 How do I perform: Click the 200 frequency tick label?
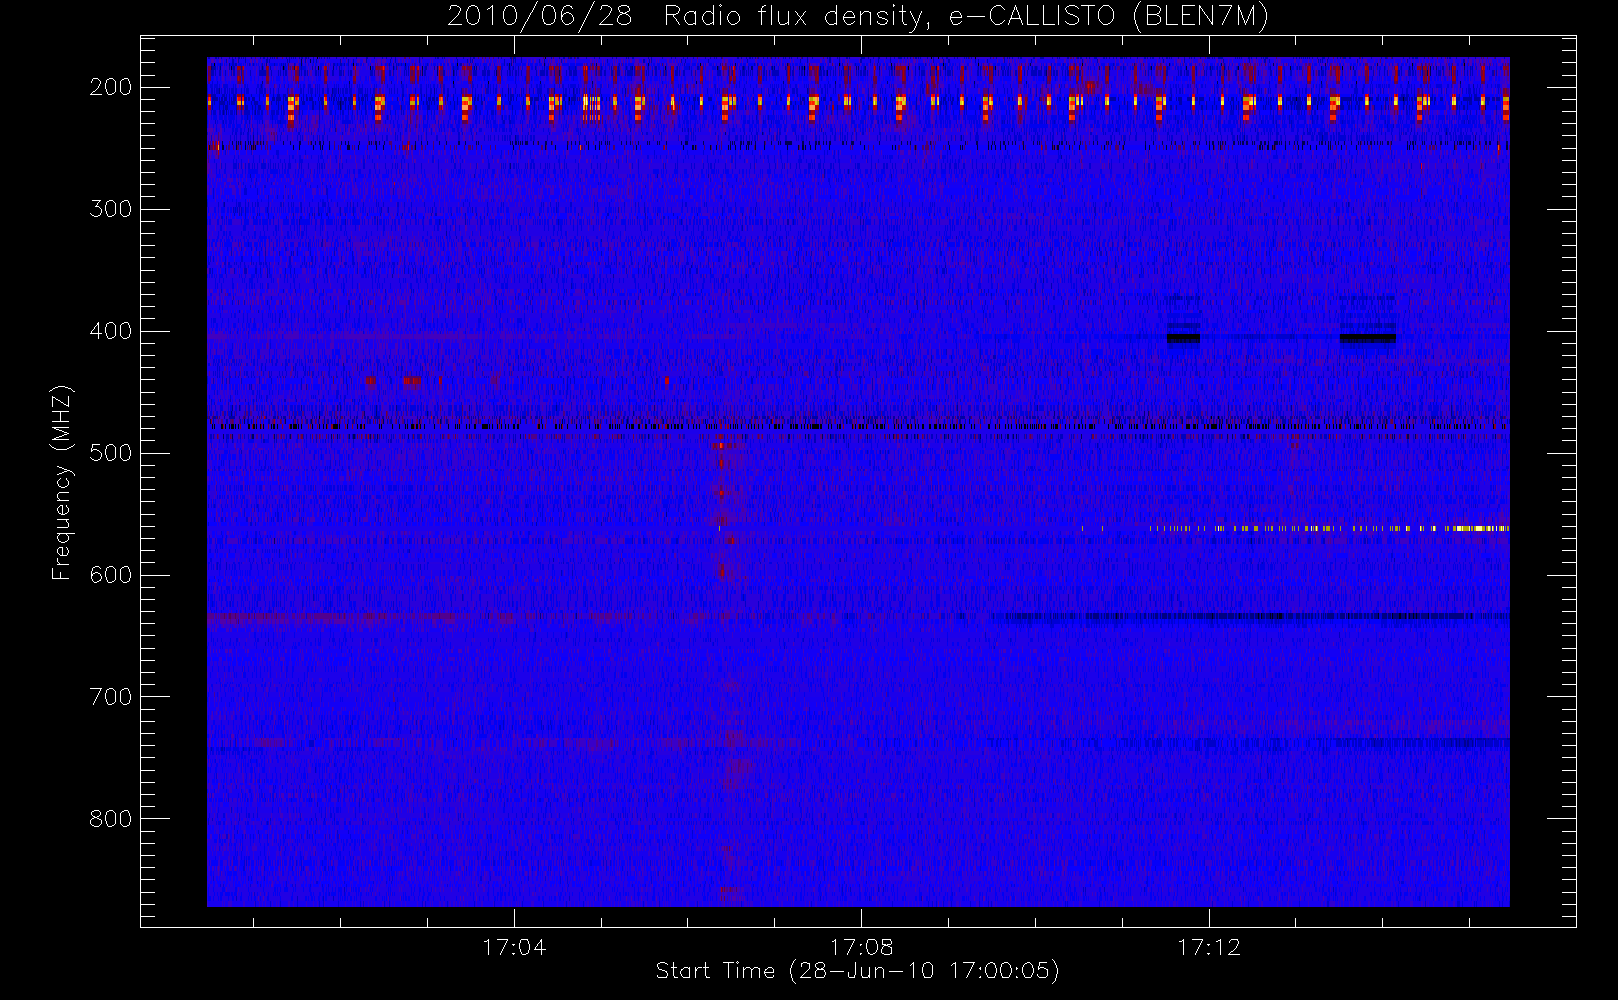pyautogui.click(x=110, y=87)
